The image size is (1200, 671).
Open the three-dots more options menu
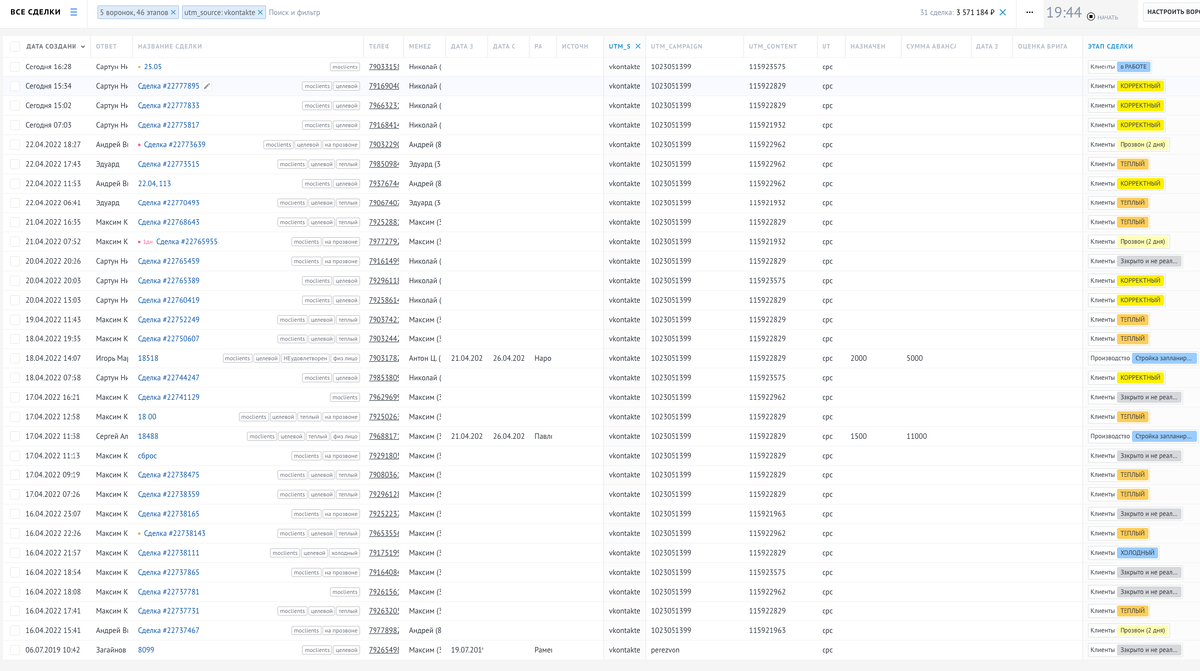[1030, 12]
